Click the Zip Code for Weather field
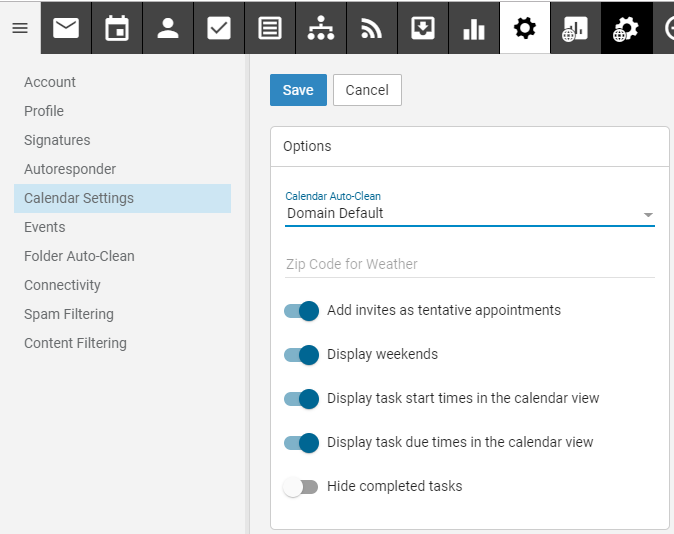This screenshot has height=534, width=674. (470, 264)
